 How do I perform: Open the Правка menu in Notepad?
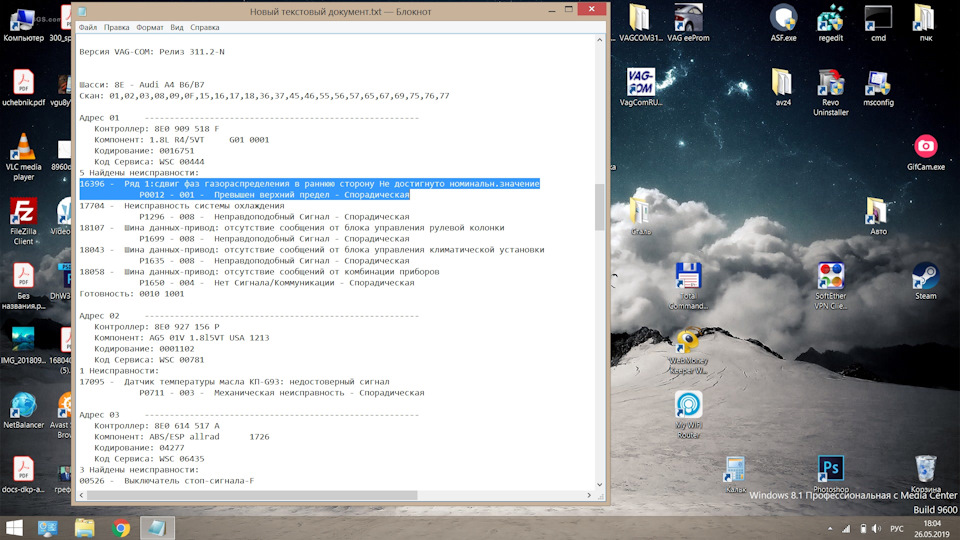click(116, 27)
